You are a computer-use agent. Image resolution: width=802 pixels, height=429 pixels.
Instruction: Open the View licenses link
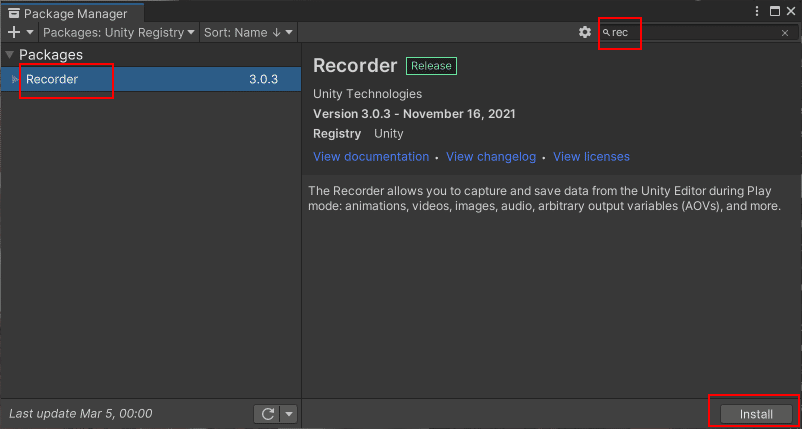(x=591, y=156)
